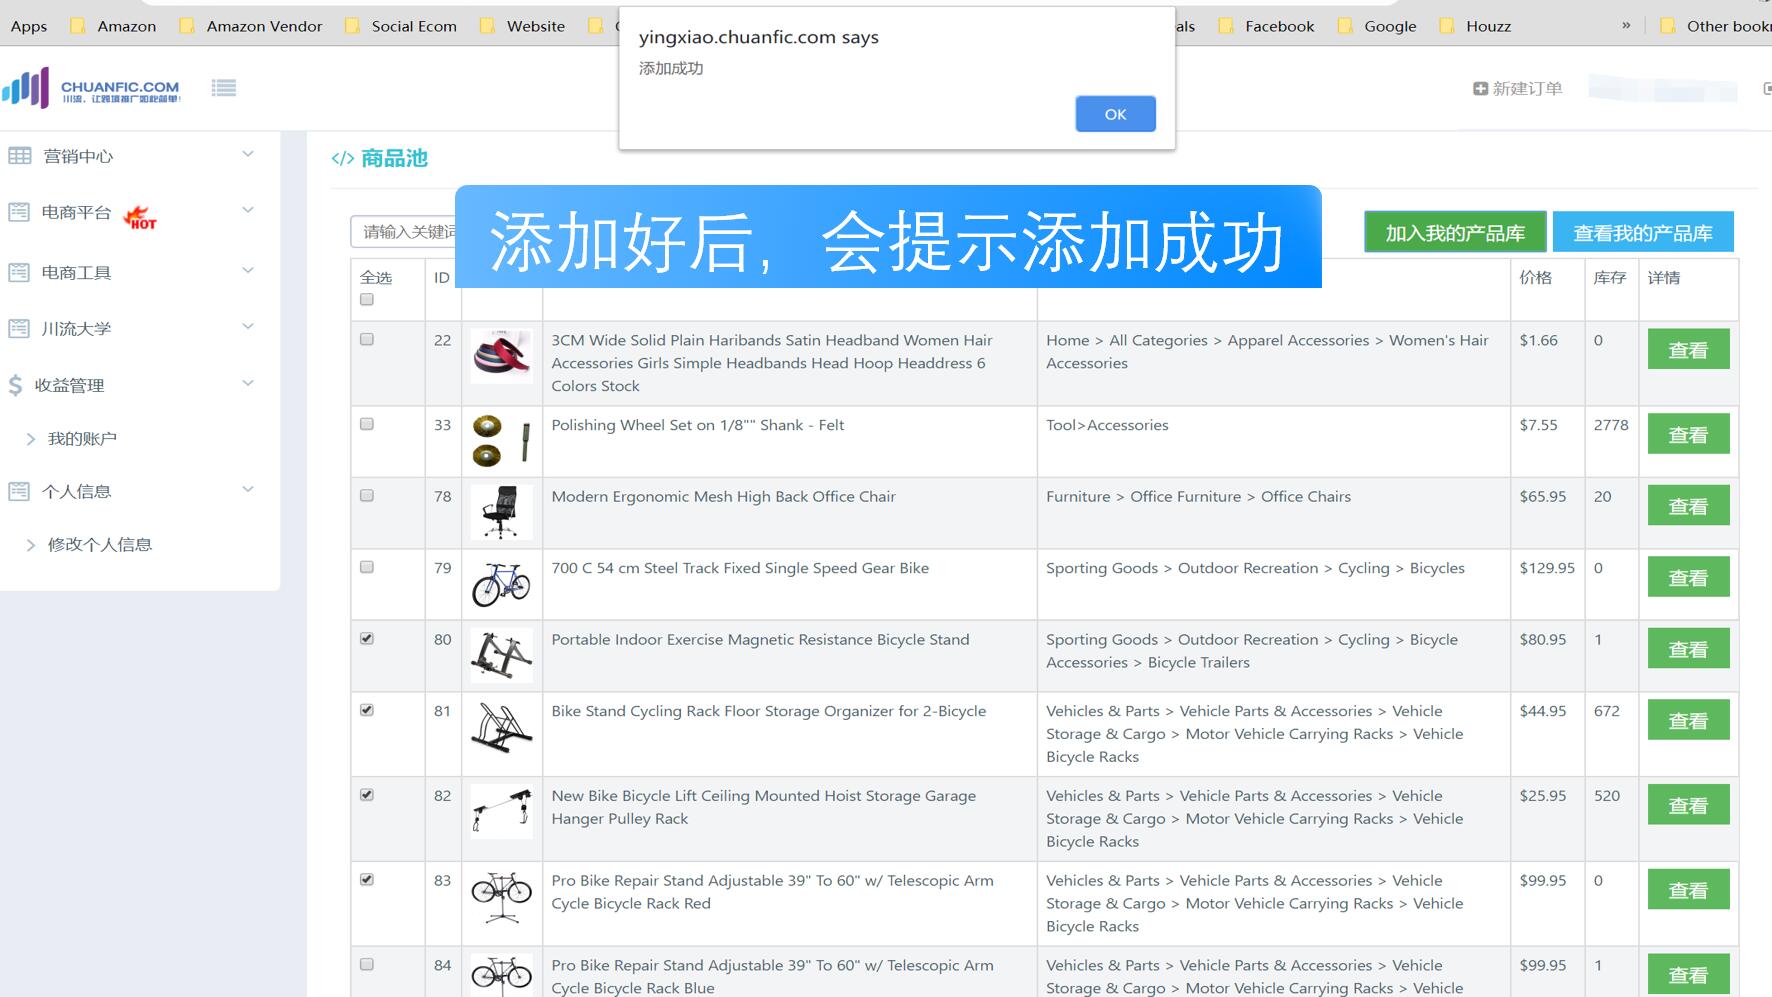
Task: Expand the 电商平台 menu chevron
Action: [x=248, y=210]
